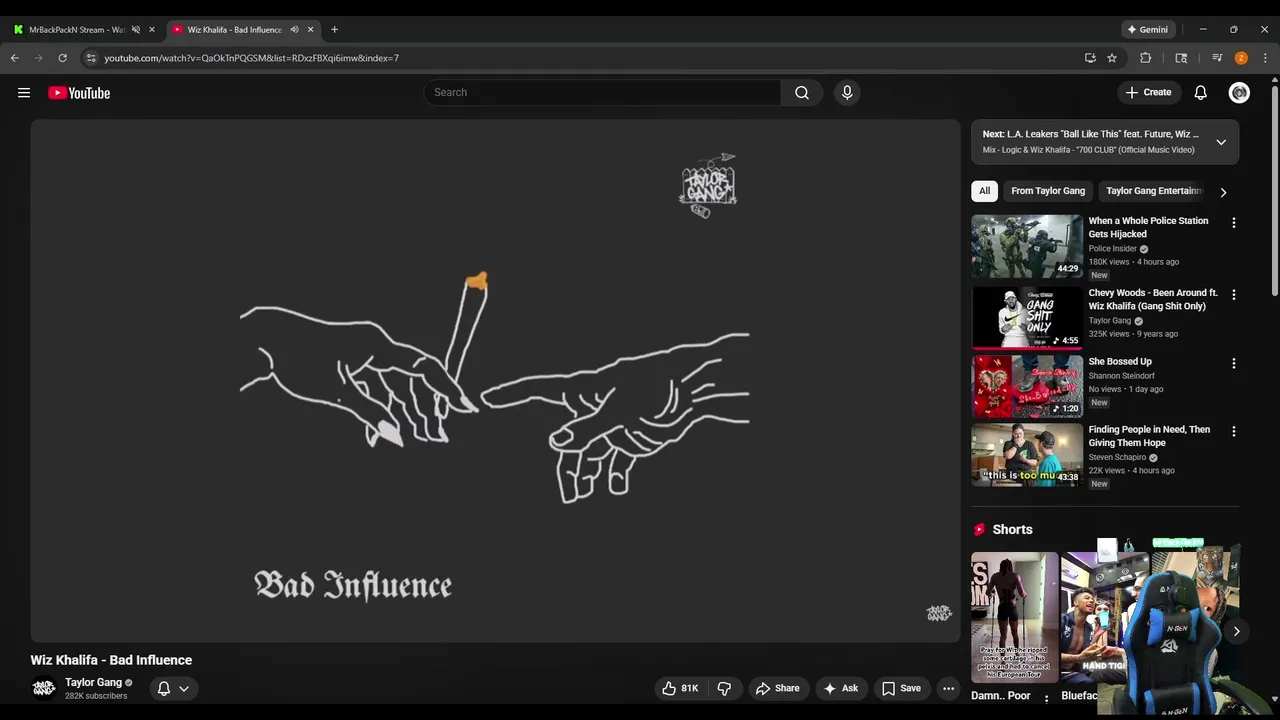Click the Ask button

pyautogui.click(x=840, y=688)
